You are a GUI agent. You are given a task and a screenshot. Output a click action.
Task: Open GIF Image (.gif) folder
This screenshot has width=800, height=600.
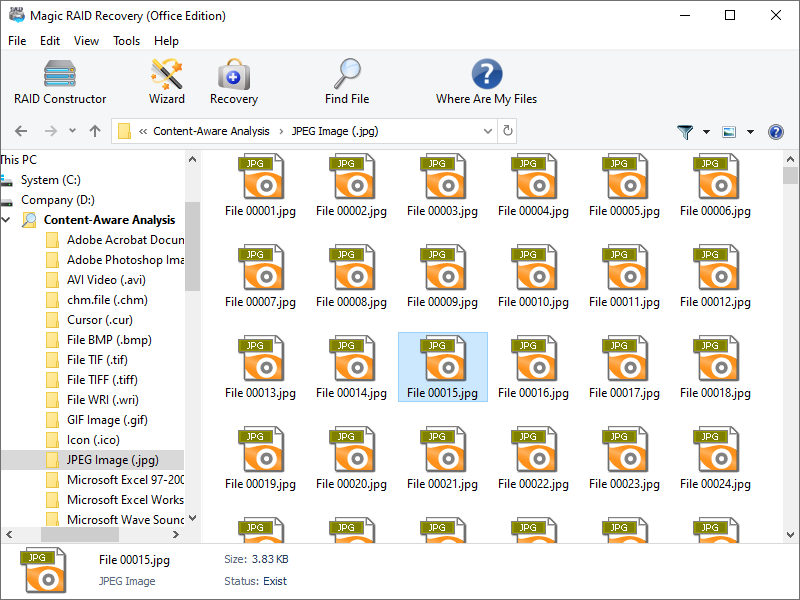[97, 420]
